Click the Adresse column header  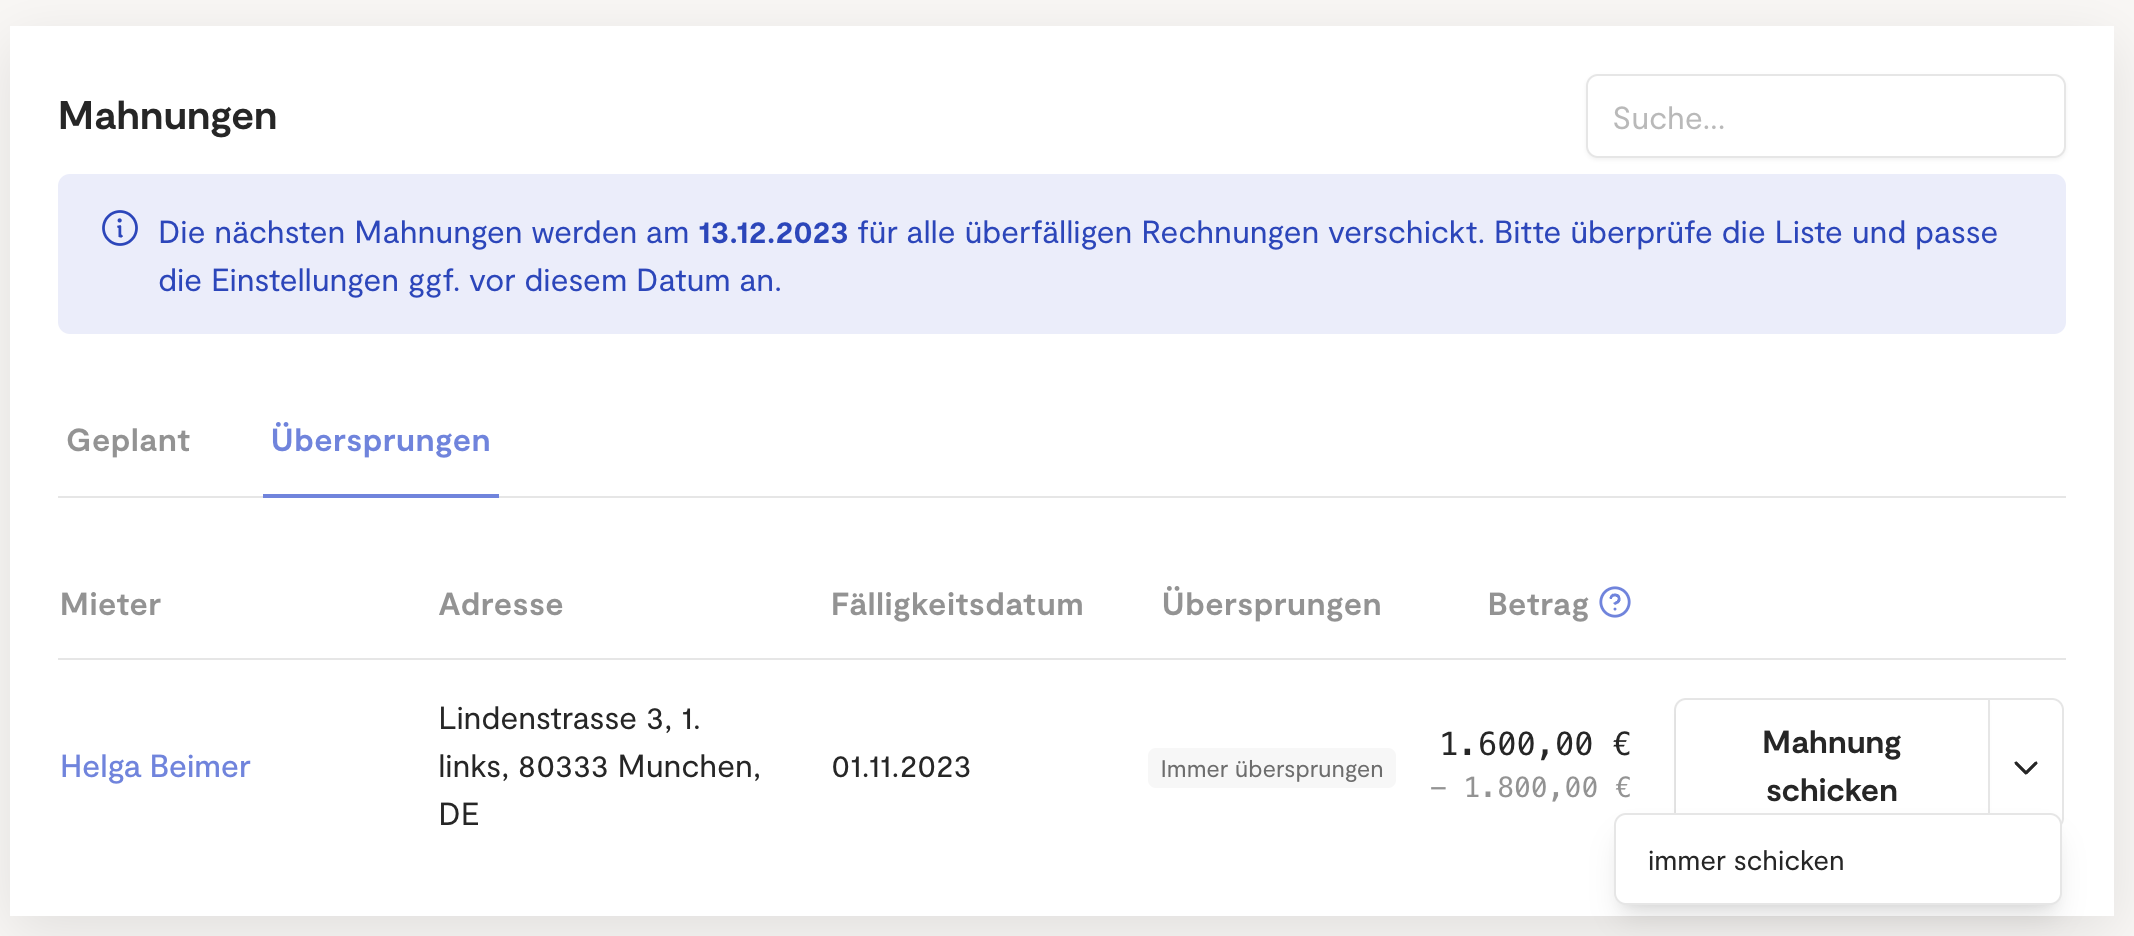tap(501, 604)
